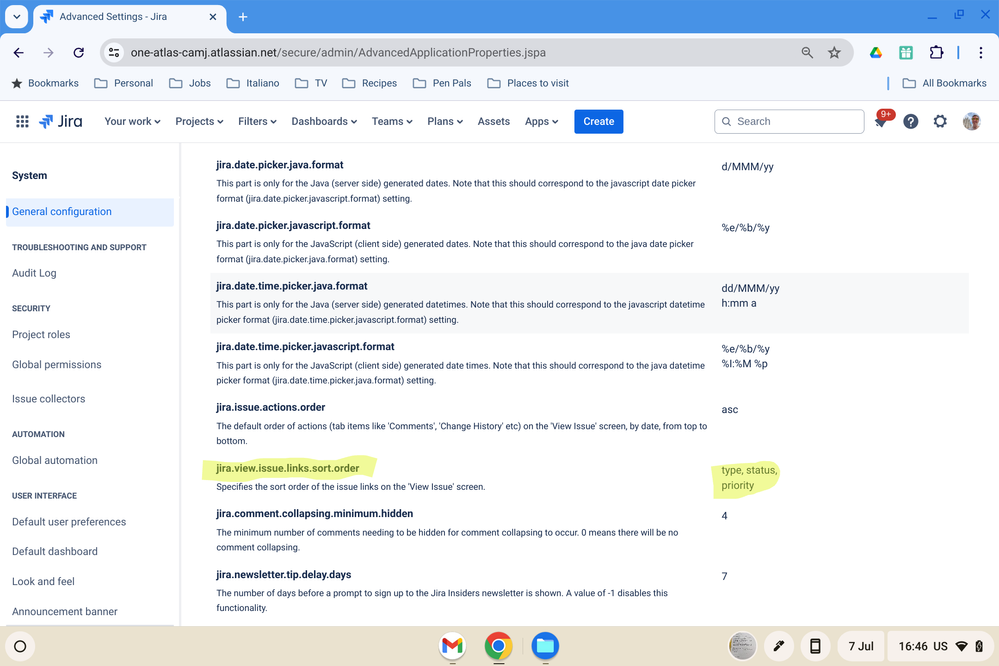999x666 pixels.
Task: Select General configuration in the sidebar
Action: [x=90, y=212]
